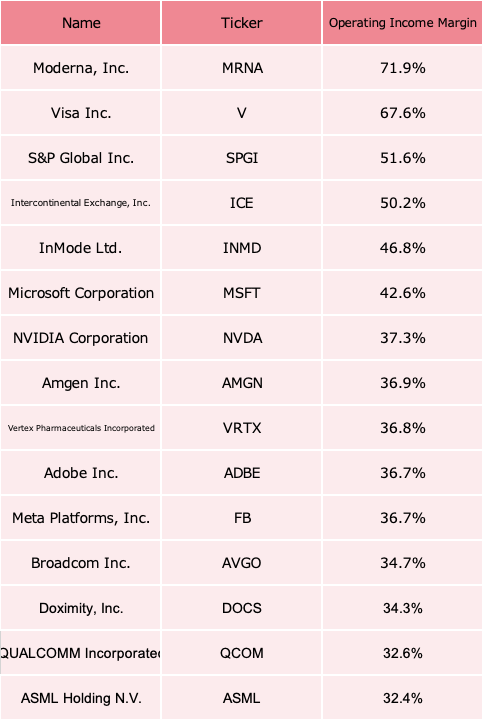Select the SPGI ticker cell
484x721 pixels.
(241, 158)
